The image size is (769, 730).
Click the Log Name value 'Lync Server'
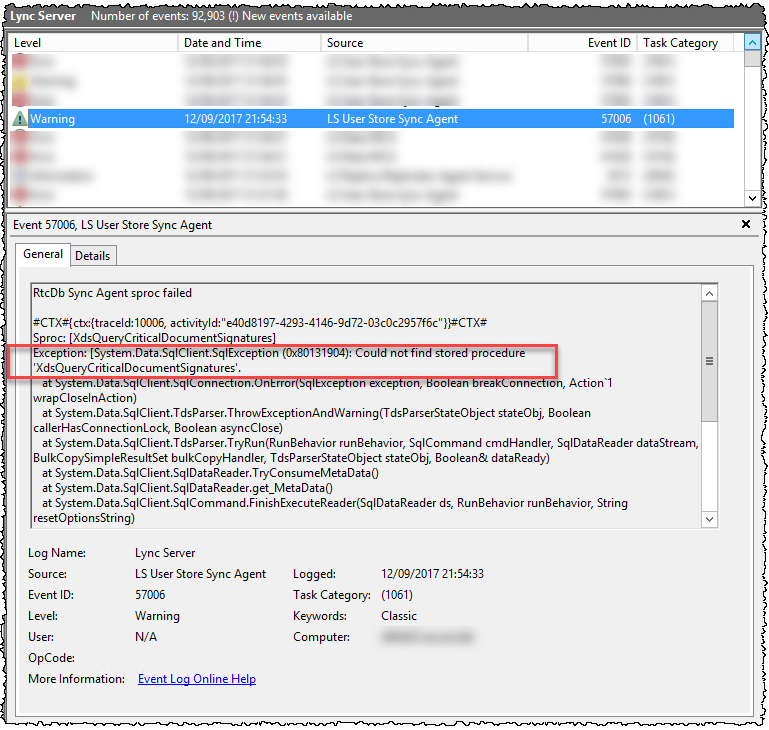(165, 553)
